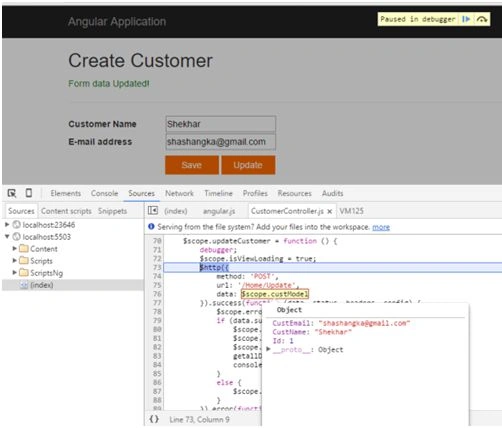Pretty print code with curly braces icon
The image size is (502, 428).
coord(154,419)
